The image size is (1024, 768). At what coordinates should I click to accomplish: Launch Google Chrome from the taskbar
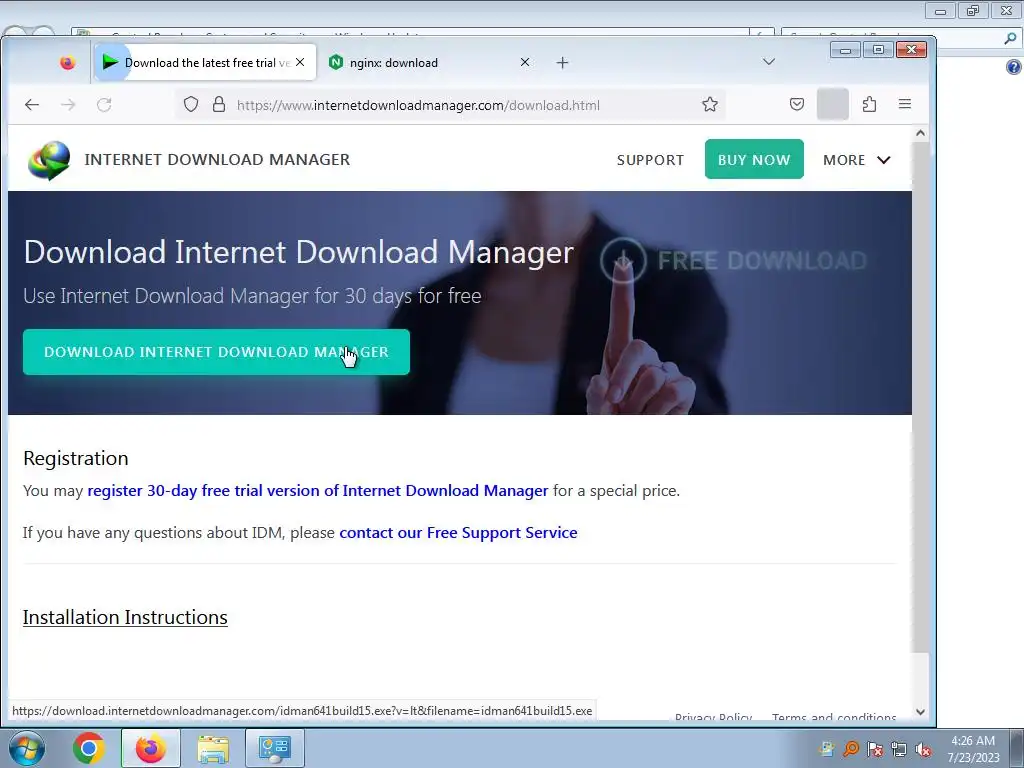pos(89,748)
